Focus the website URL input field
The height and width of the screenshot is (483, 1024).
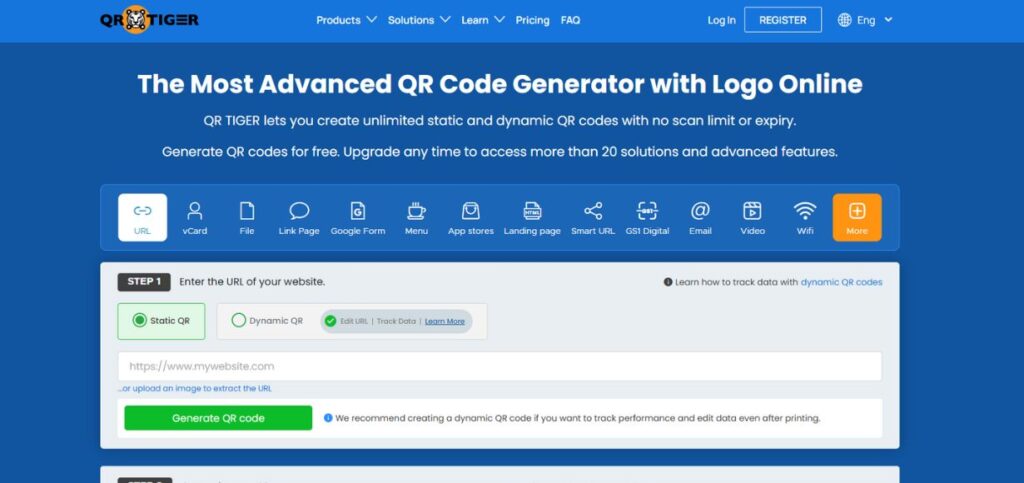click(500, 366)
